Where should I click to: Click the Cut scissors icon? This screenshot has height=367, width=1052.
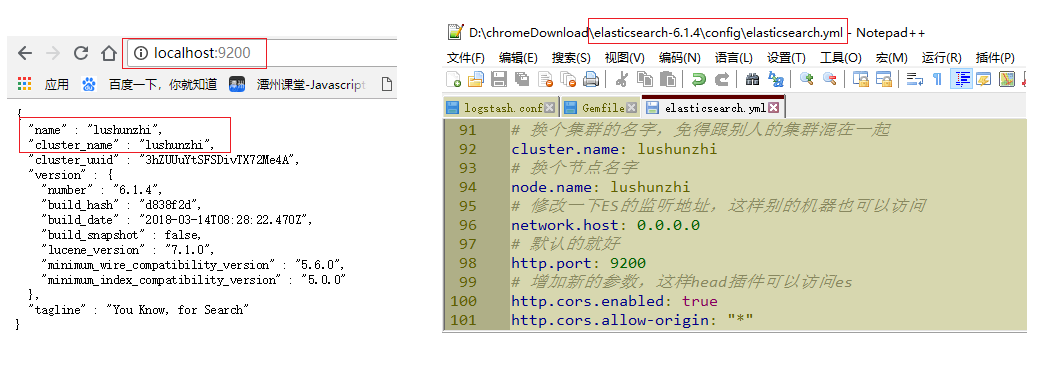click(x=621, y=80)
